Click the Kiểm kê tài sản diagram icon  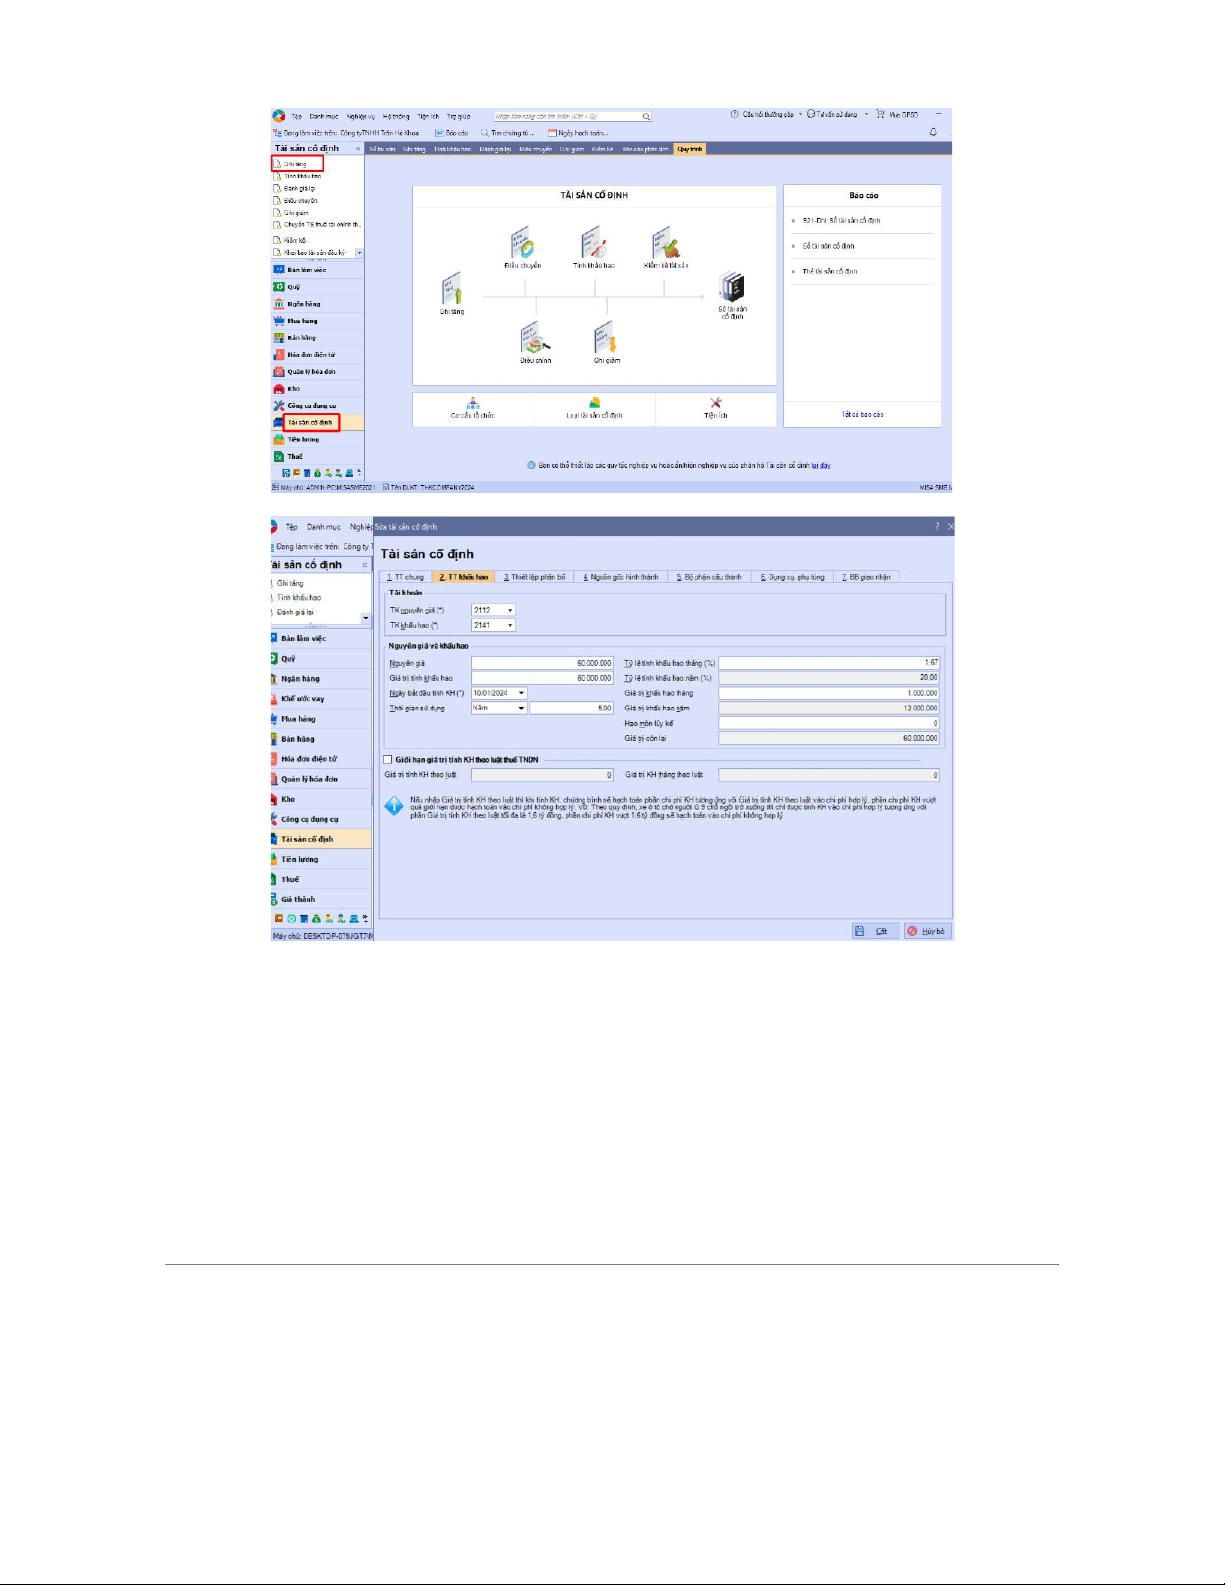pos(666,245)
